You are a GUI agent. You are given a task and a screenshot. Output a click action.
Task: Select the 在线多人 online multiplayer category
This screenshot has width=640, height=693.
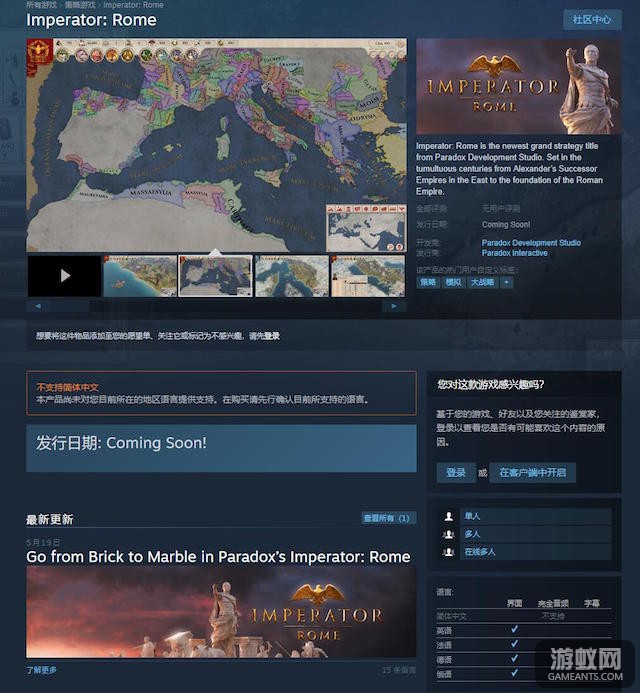[536, 552]
